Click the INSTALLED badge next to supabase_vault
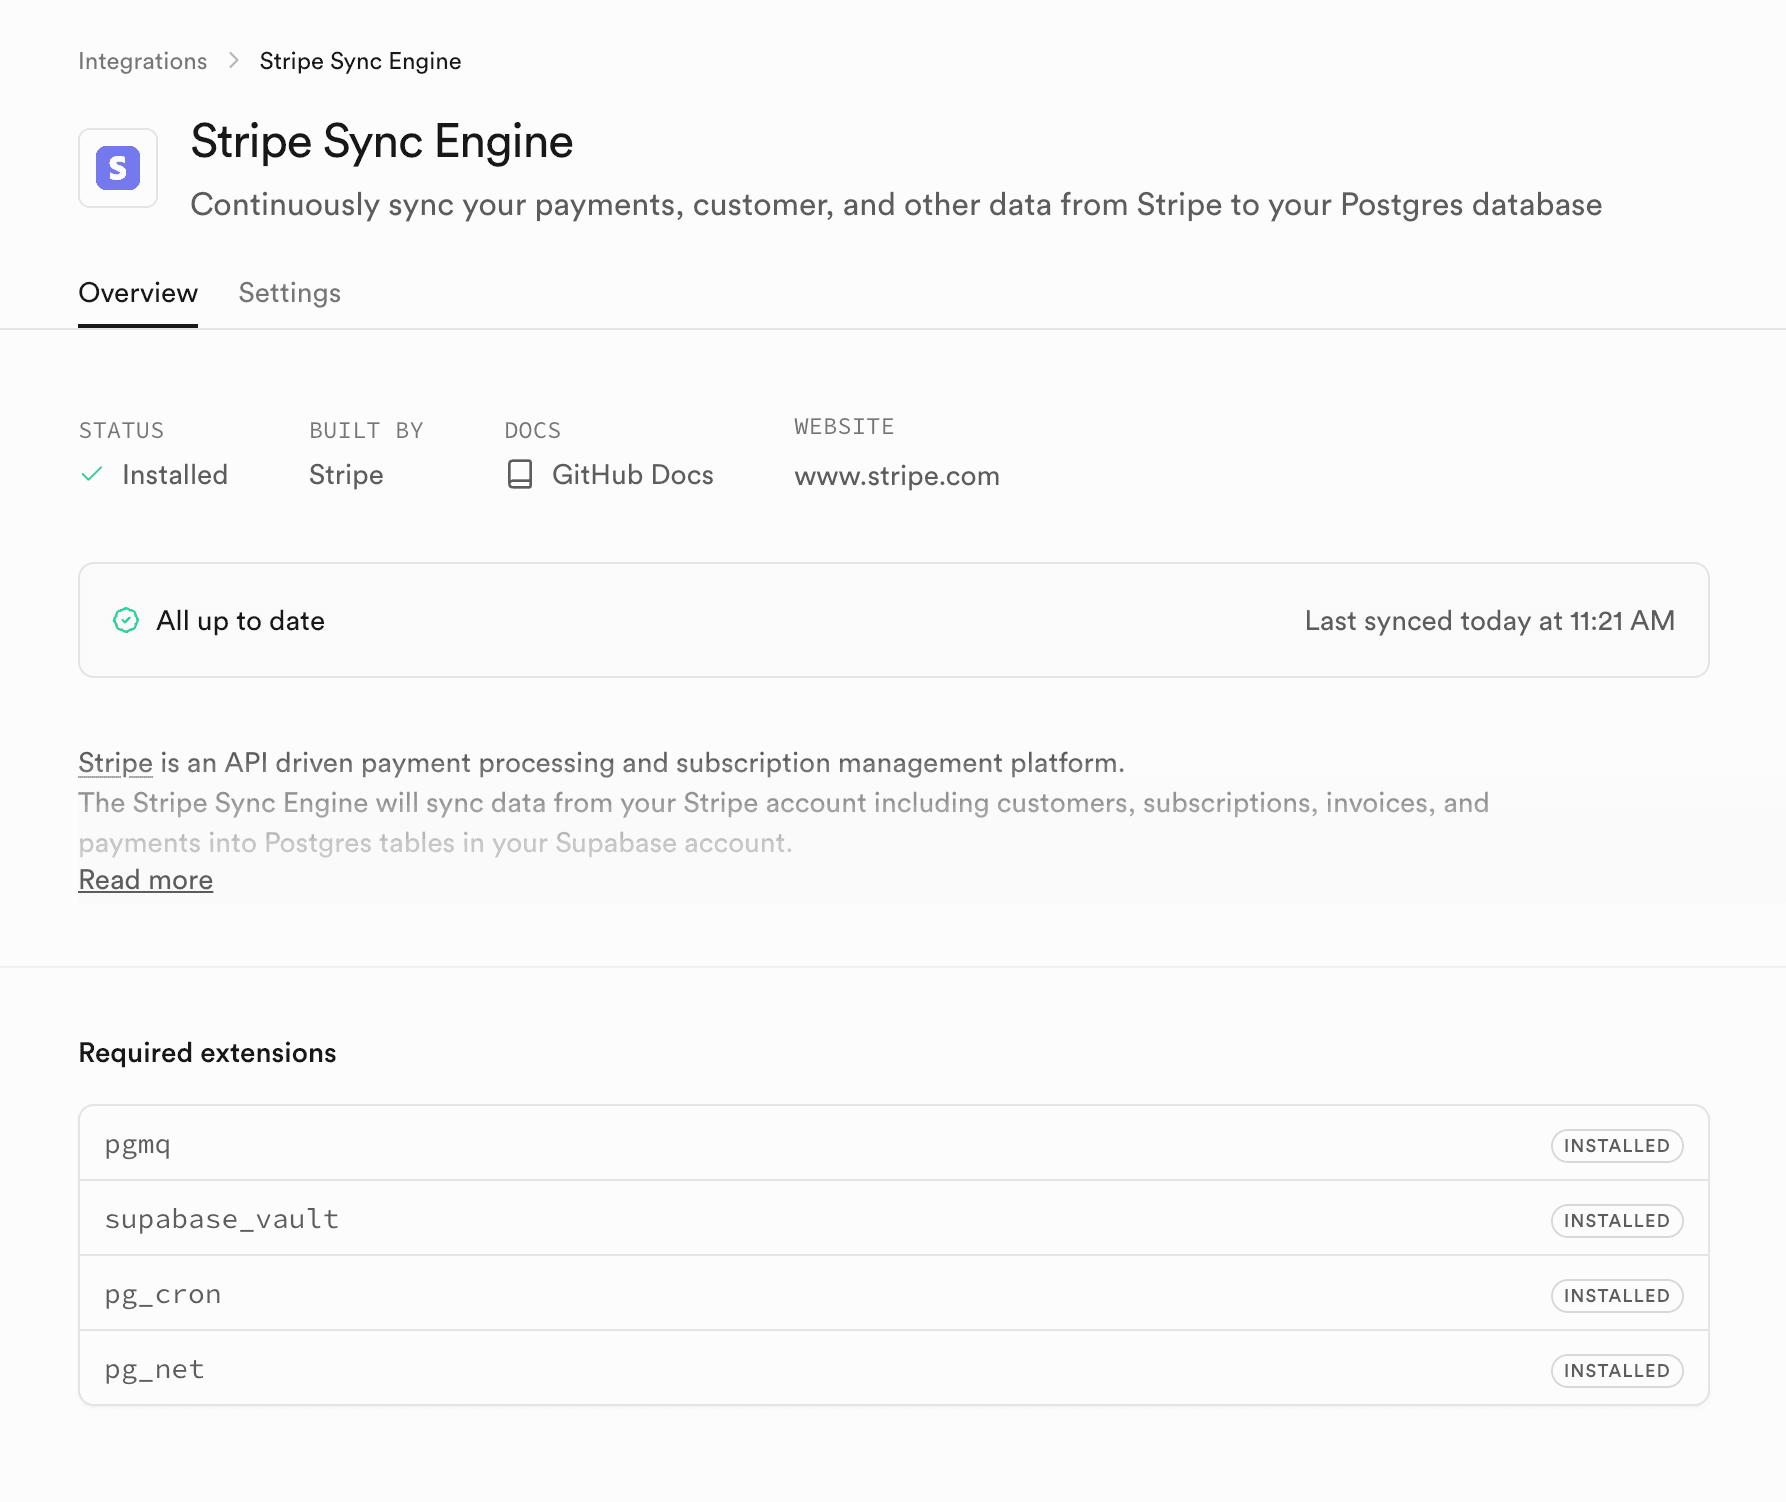Viewport: 1786px width, 1502px height. tap(1616, 1220)
